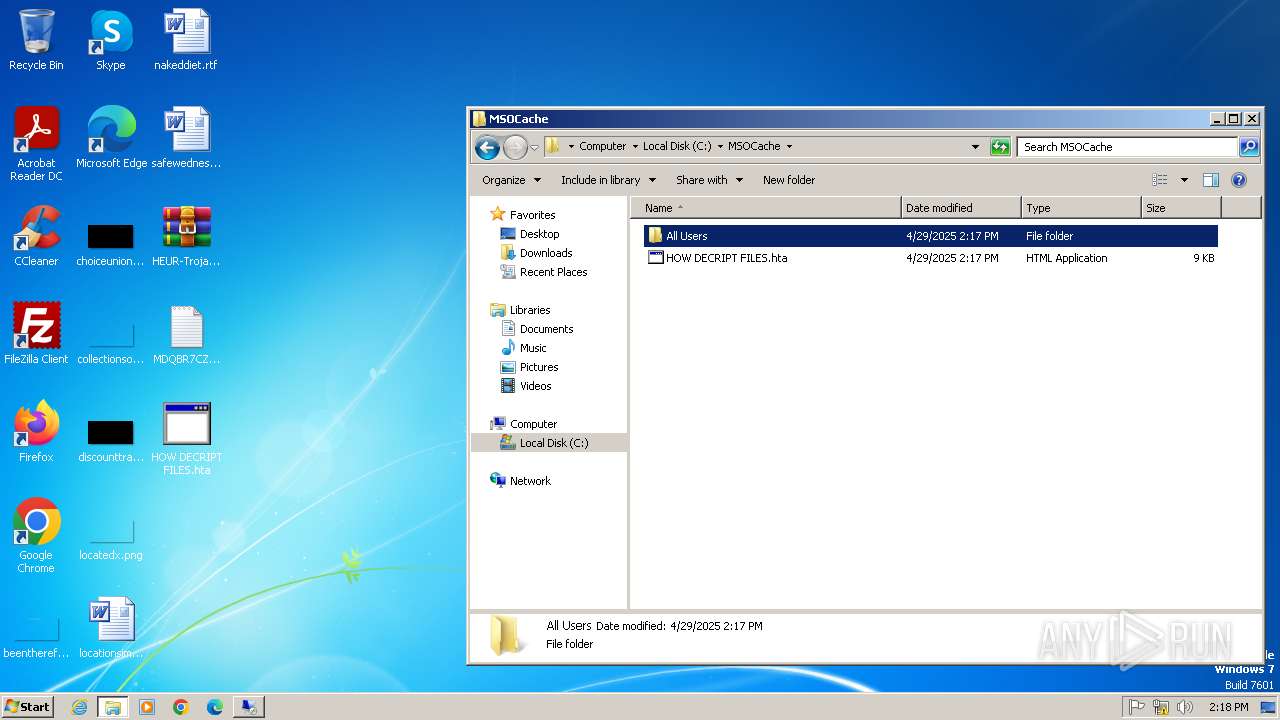This screenshot has height=720, width=1280.
Task: Launch FileZilla Client shortcut
Action: 36,334
